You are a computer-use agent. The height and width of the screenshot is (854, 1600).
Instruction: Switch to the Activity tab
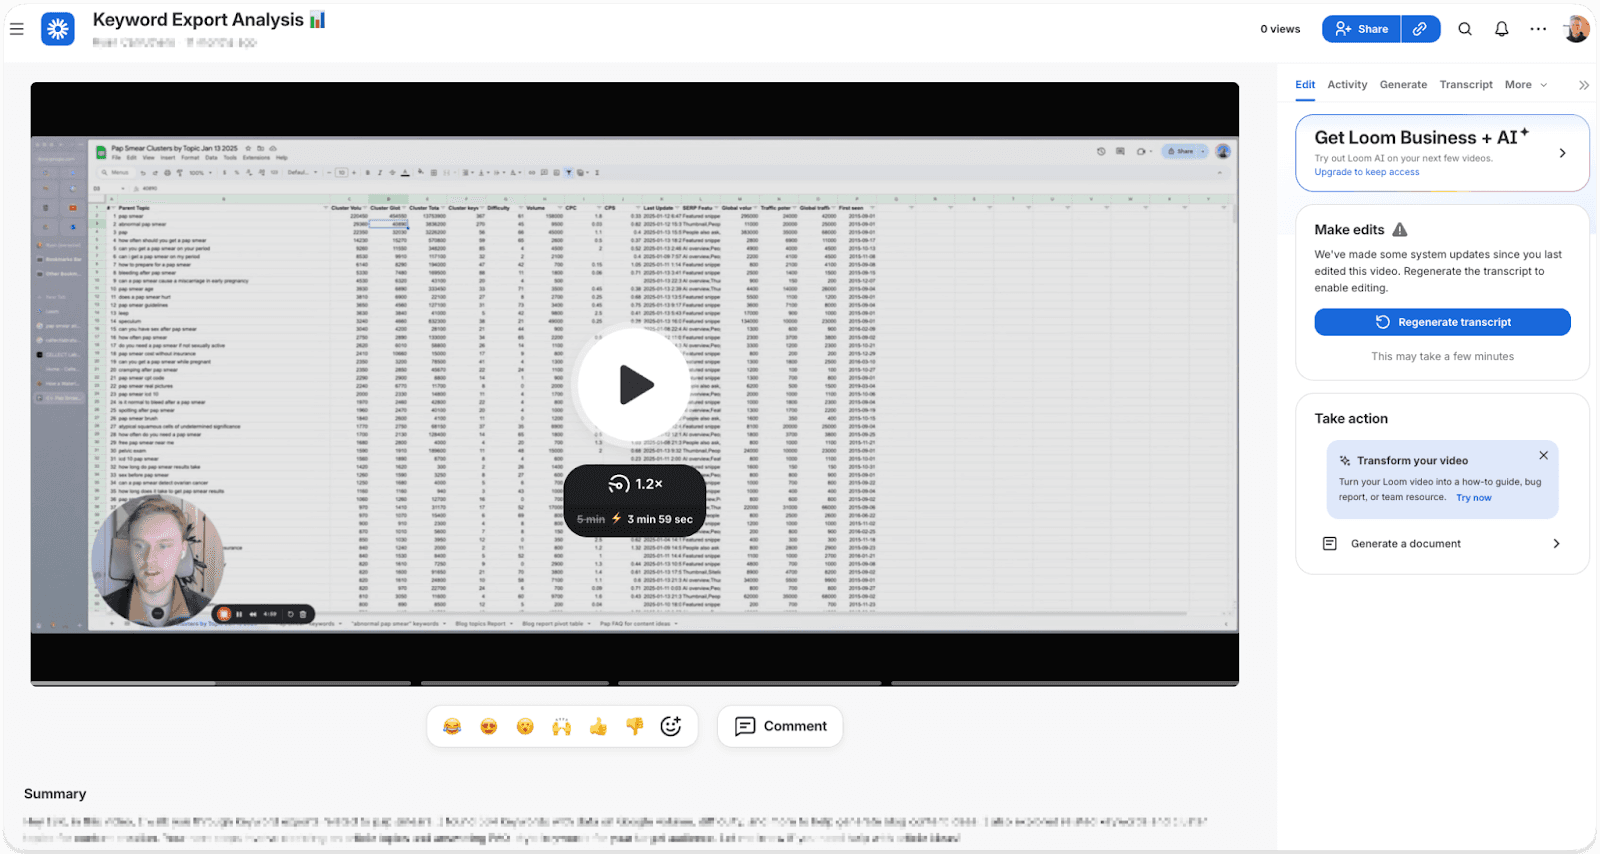tap(1347, 85)
